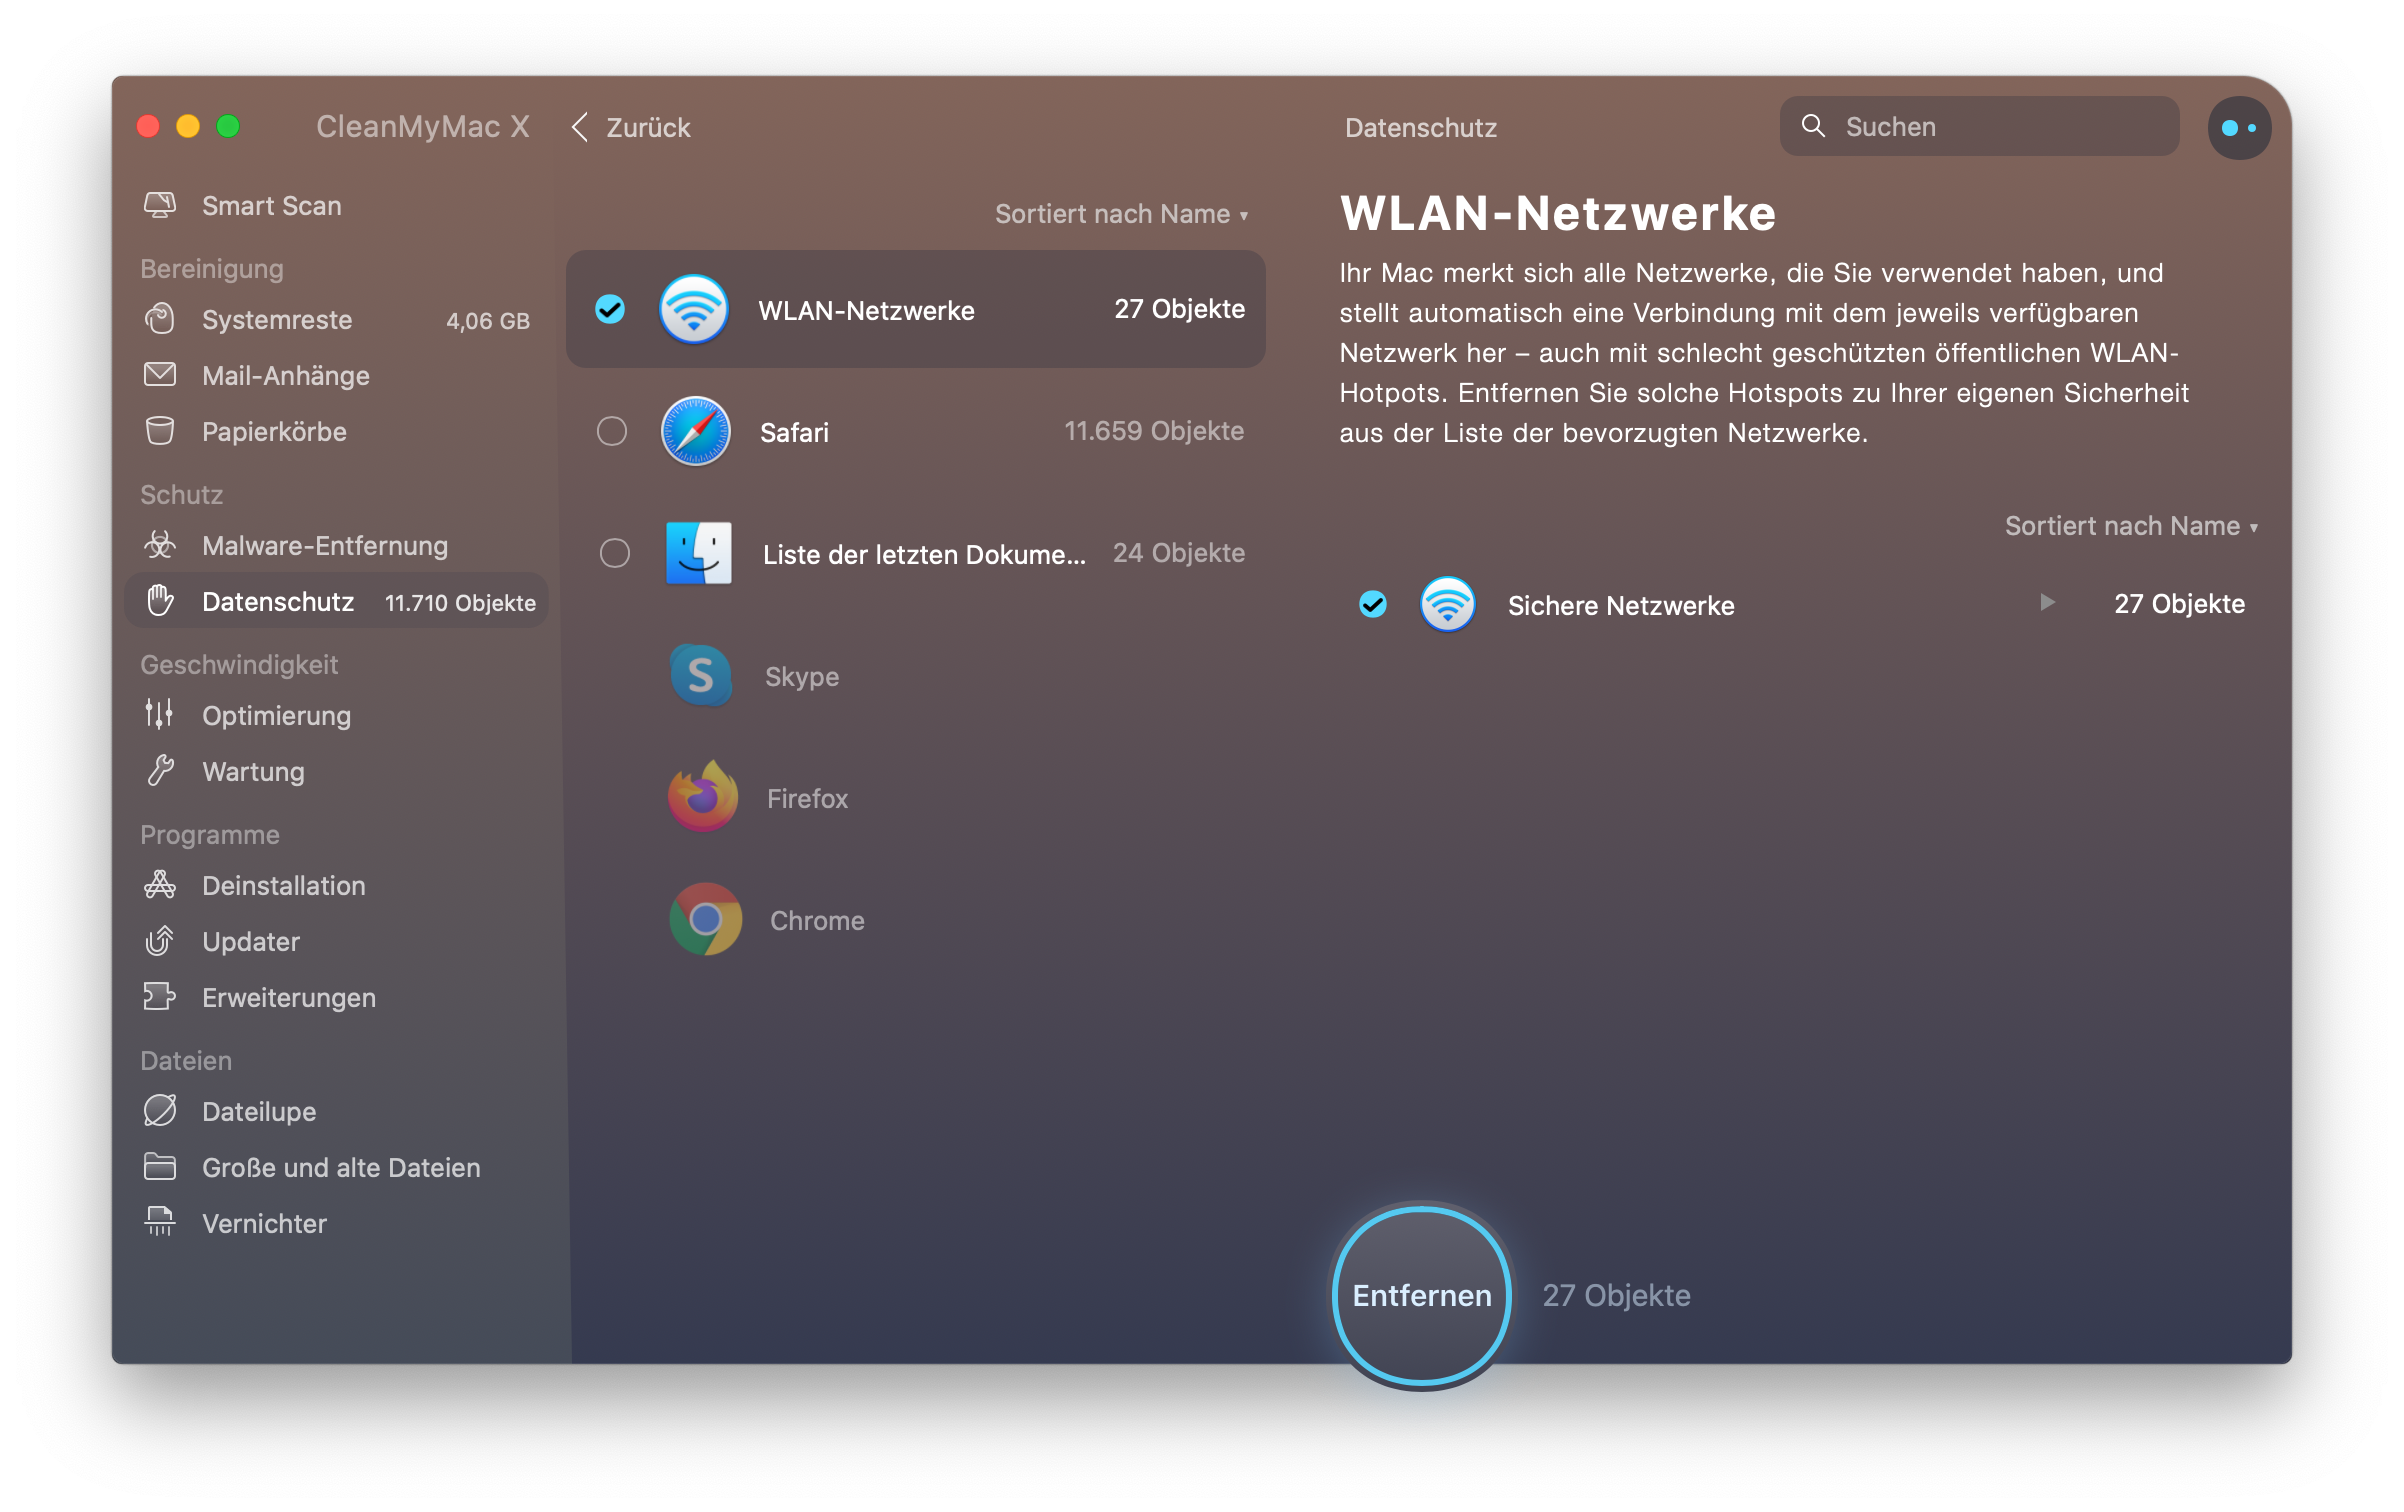The height and width of the screenshot is (1512, 2404).
Task: Select the Safari row label
Action: pyautogui.click(x=794, y=432)
